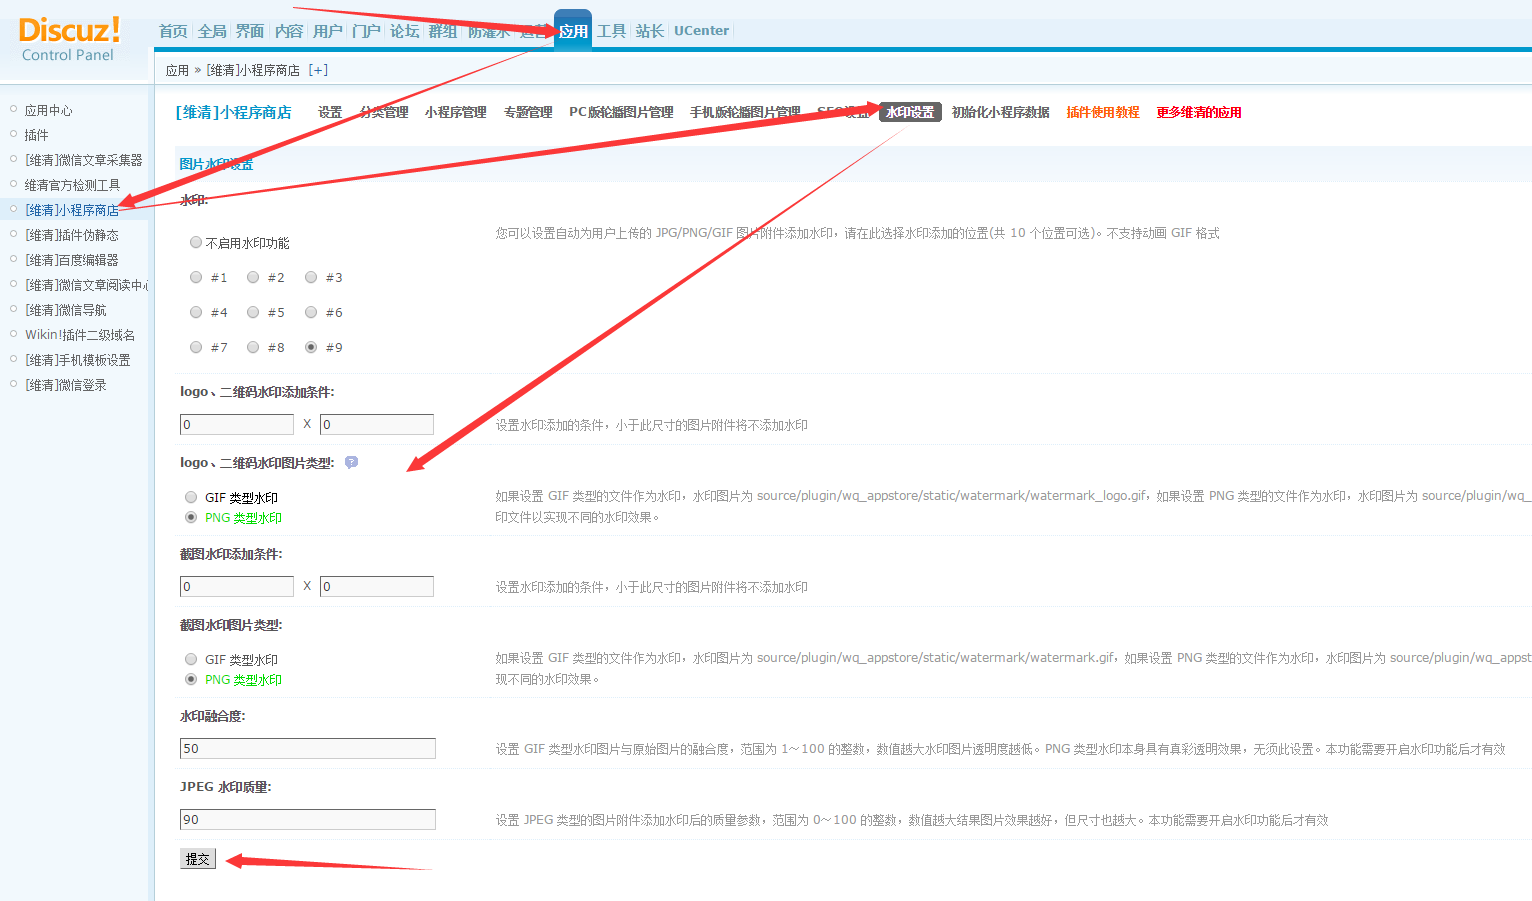The image size is (1532, 901).
Task: Choose watermark position #3
Action: point(311,277)
